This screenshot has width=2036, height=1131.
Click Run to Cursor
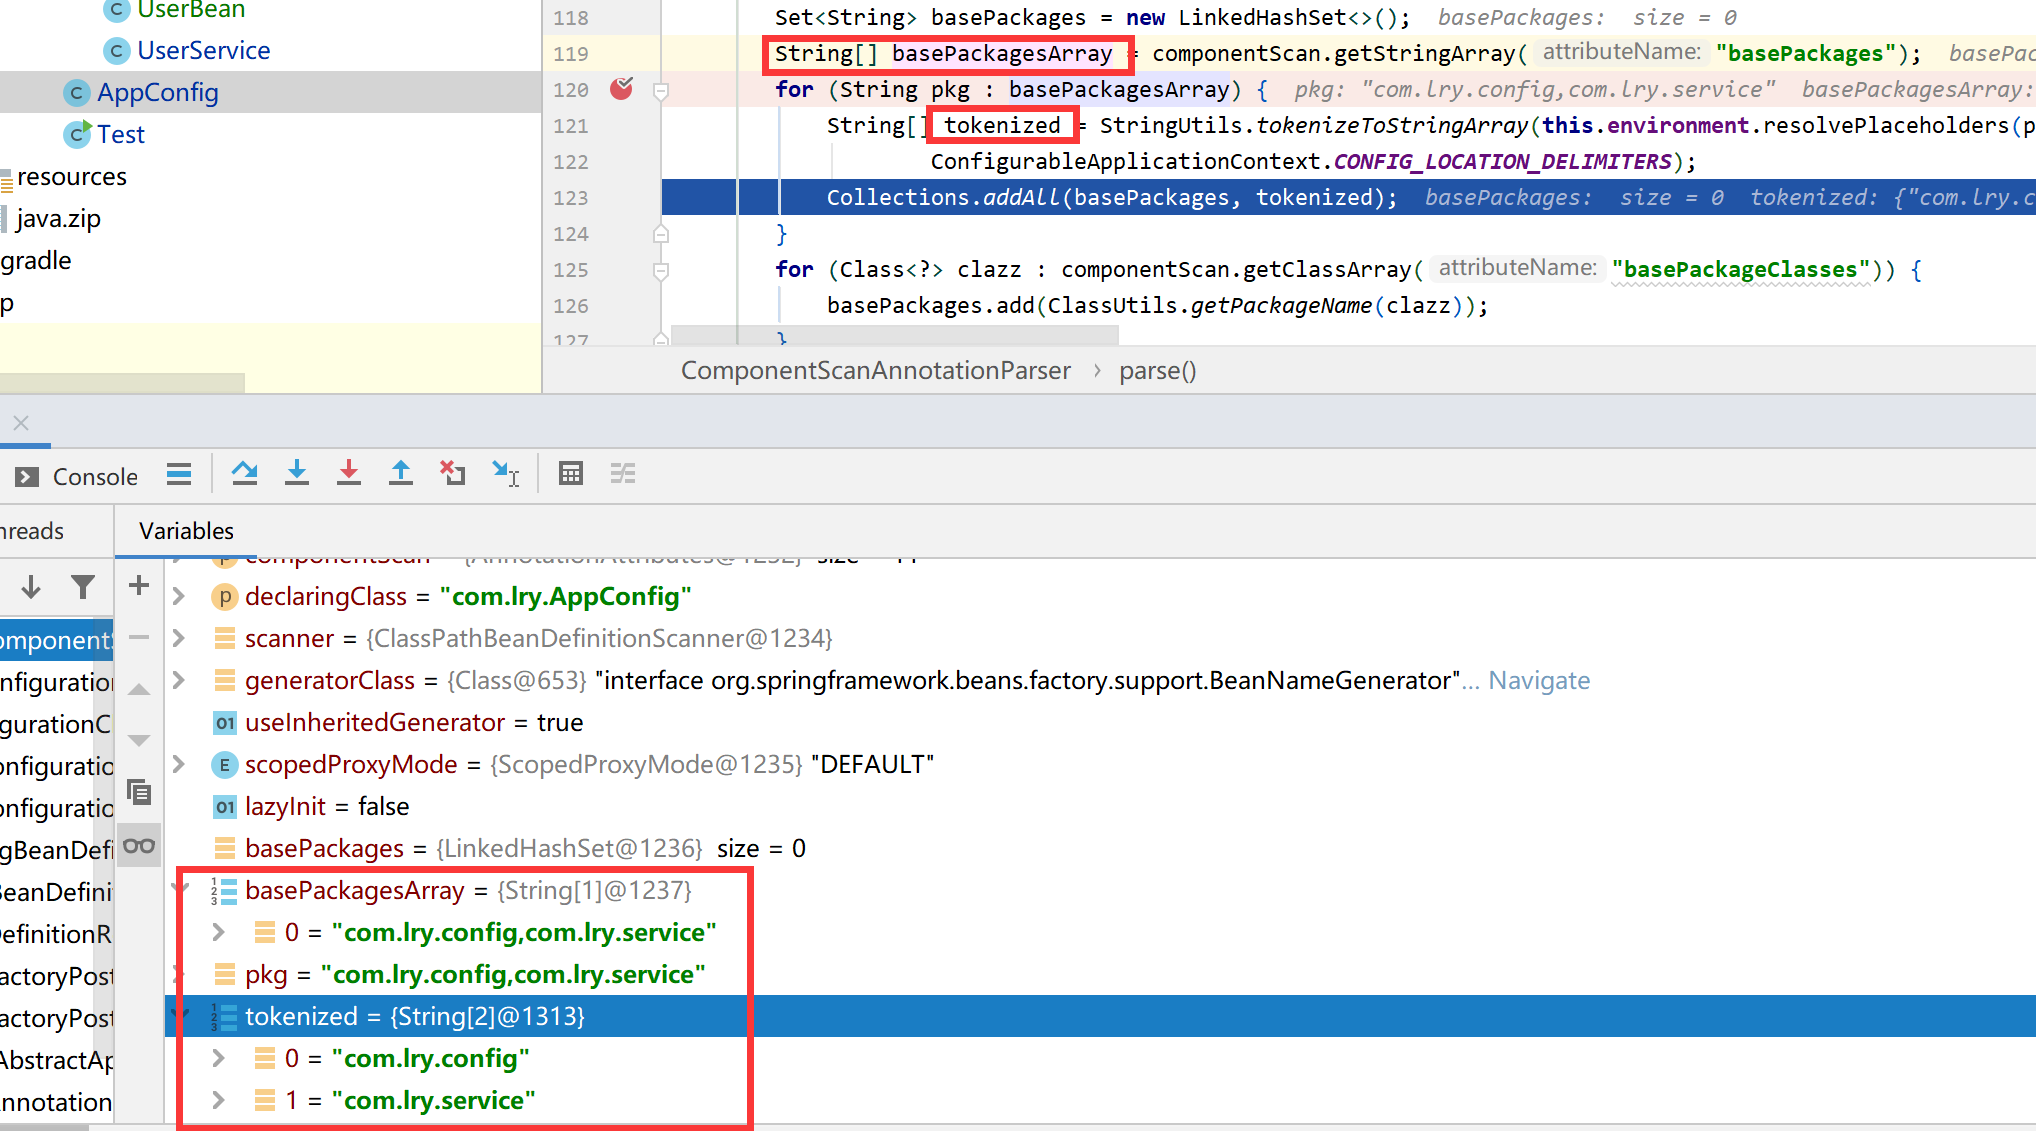(x=506, y=474)
